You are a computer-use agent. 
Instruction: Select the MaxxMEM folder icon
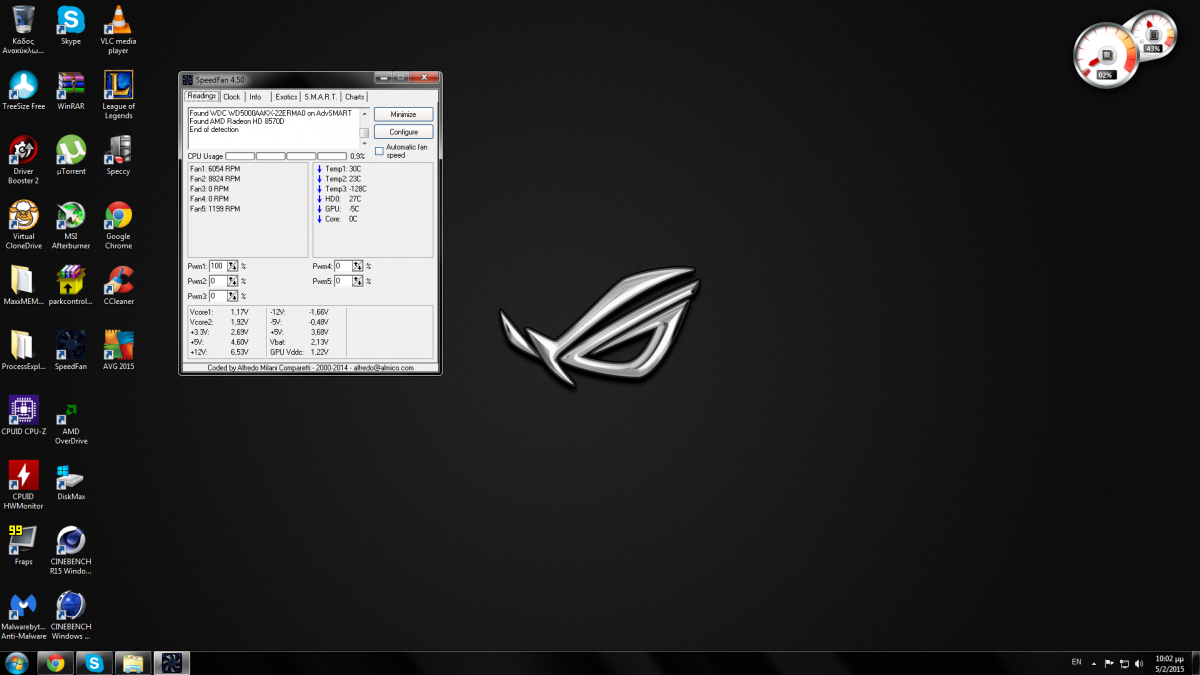pyautogui.click(x=24, y=285)
